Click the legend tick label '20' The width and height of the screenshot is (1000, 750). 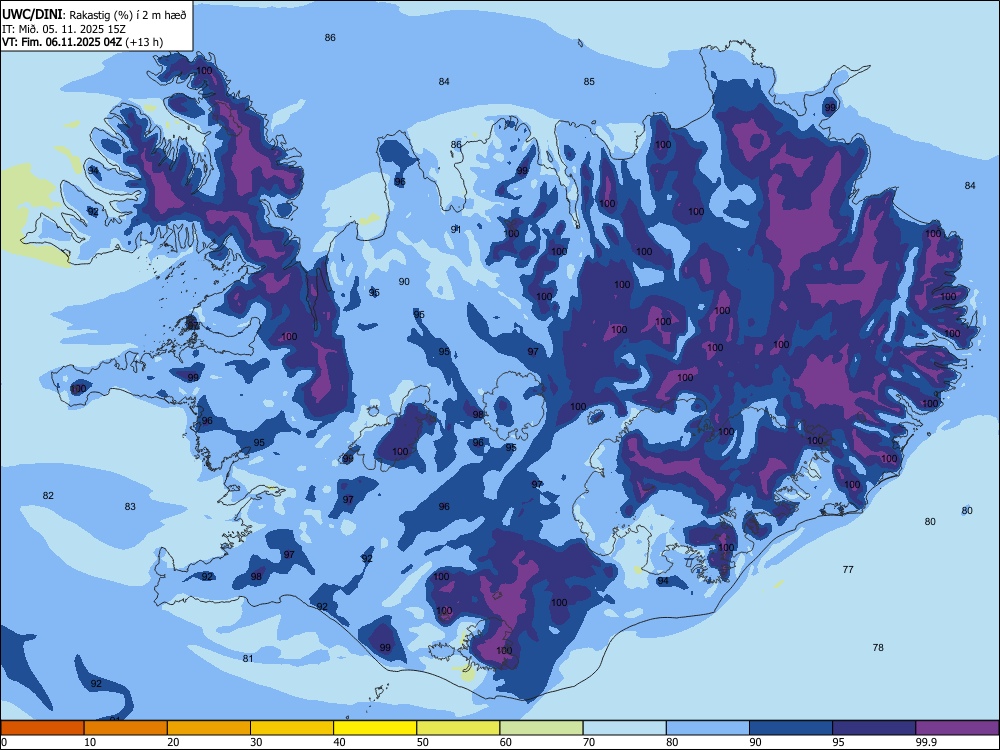(173, 742)
